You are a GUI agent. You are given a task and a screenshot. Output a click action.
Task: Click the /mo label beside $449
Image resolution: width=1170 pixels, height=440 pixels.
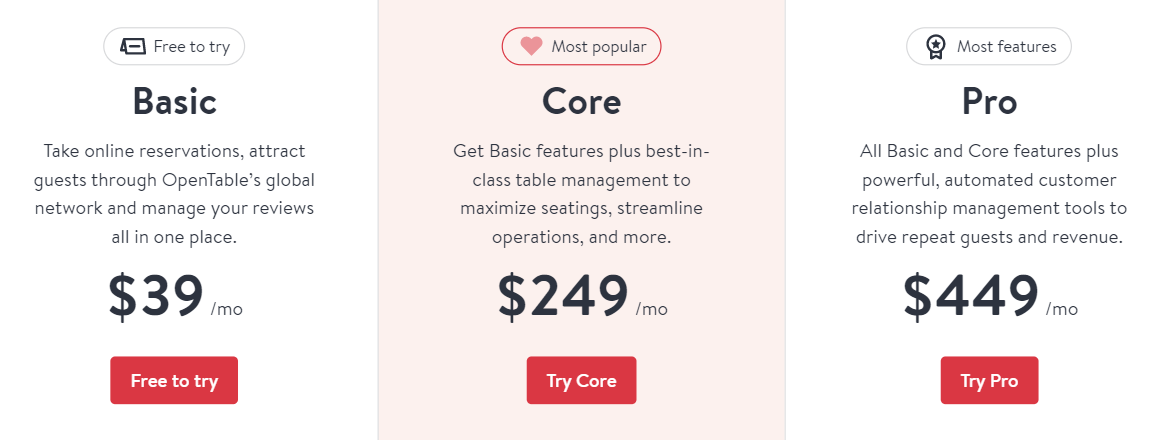(1062, 309)
